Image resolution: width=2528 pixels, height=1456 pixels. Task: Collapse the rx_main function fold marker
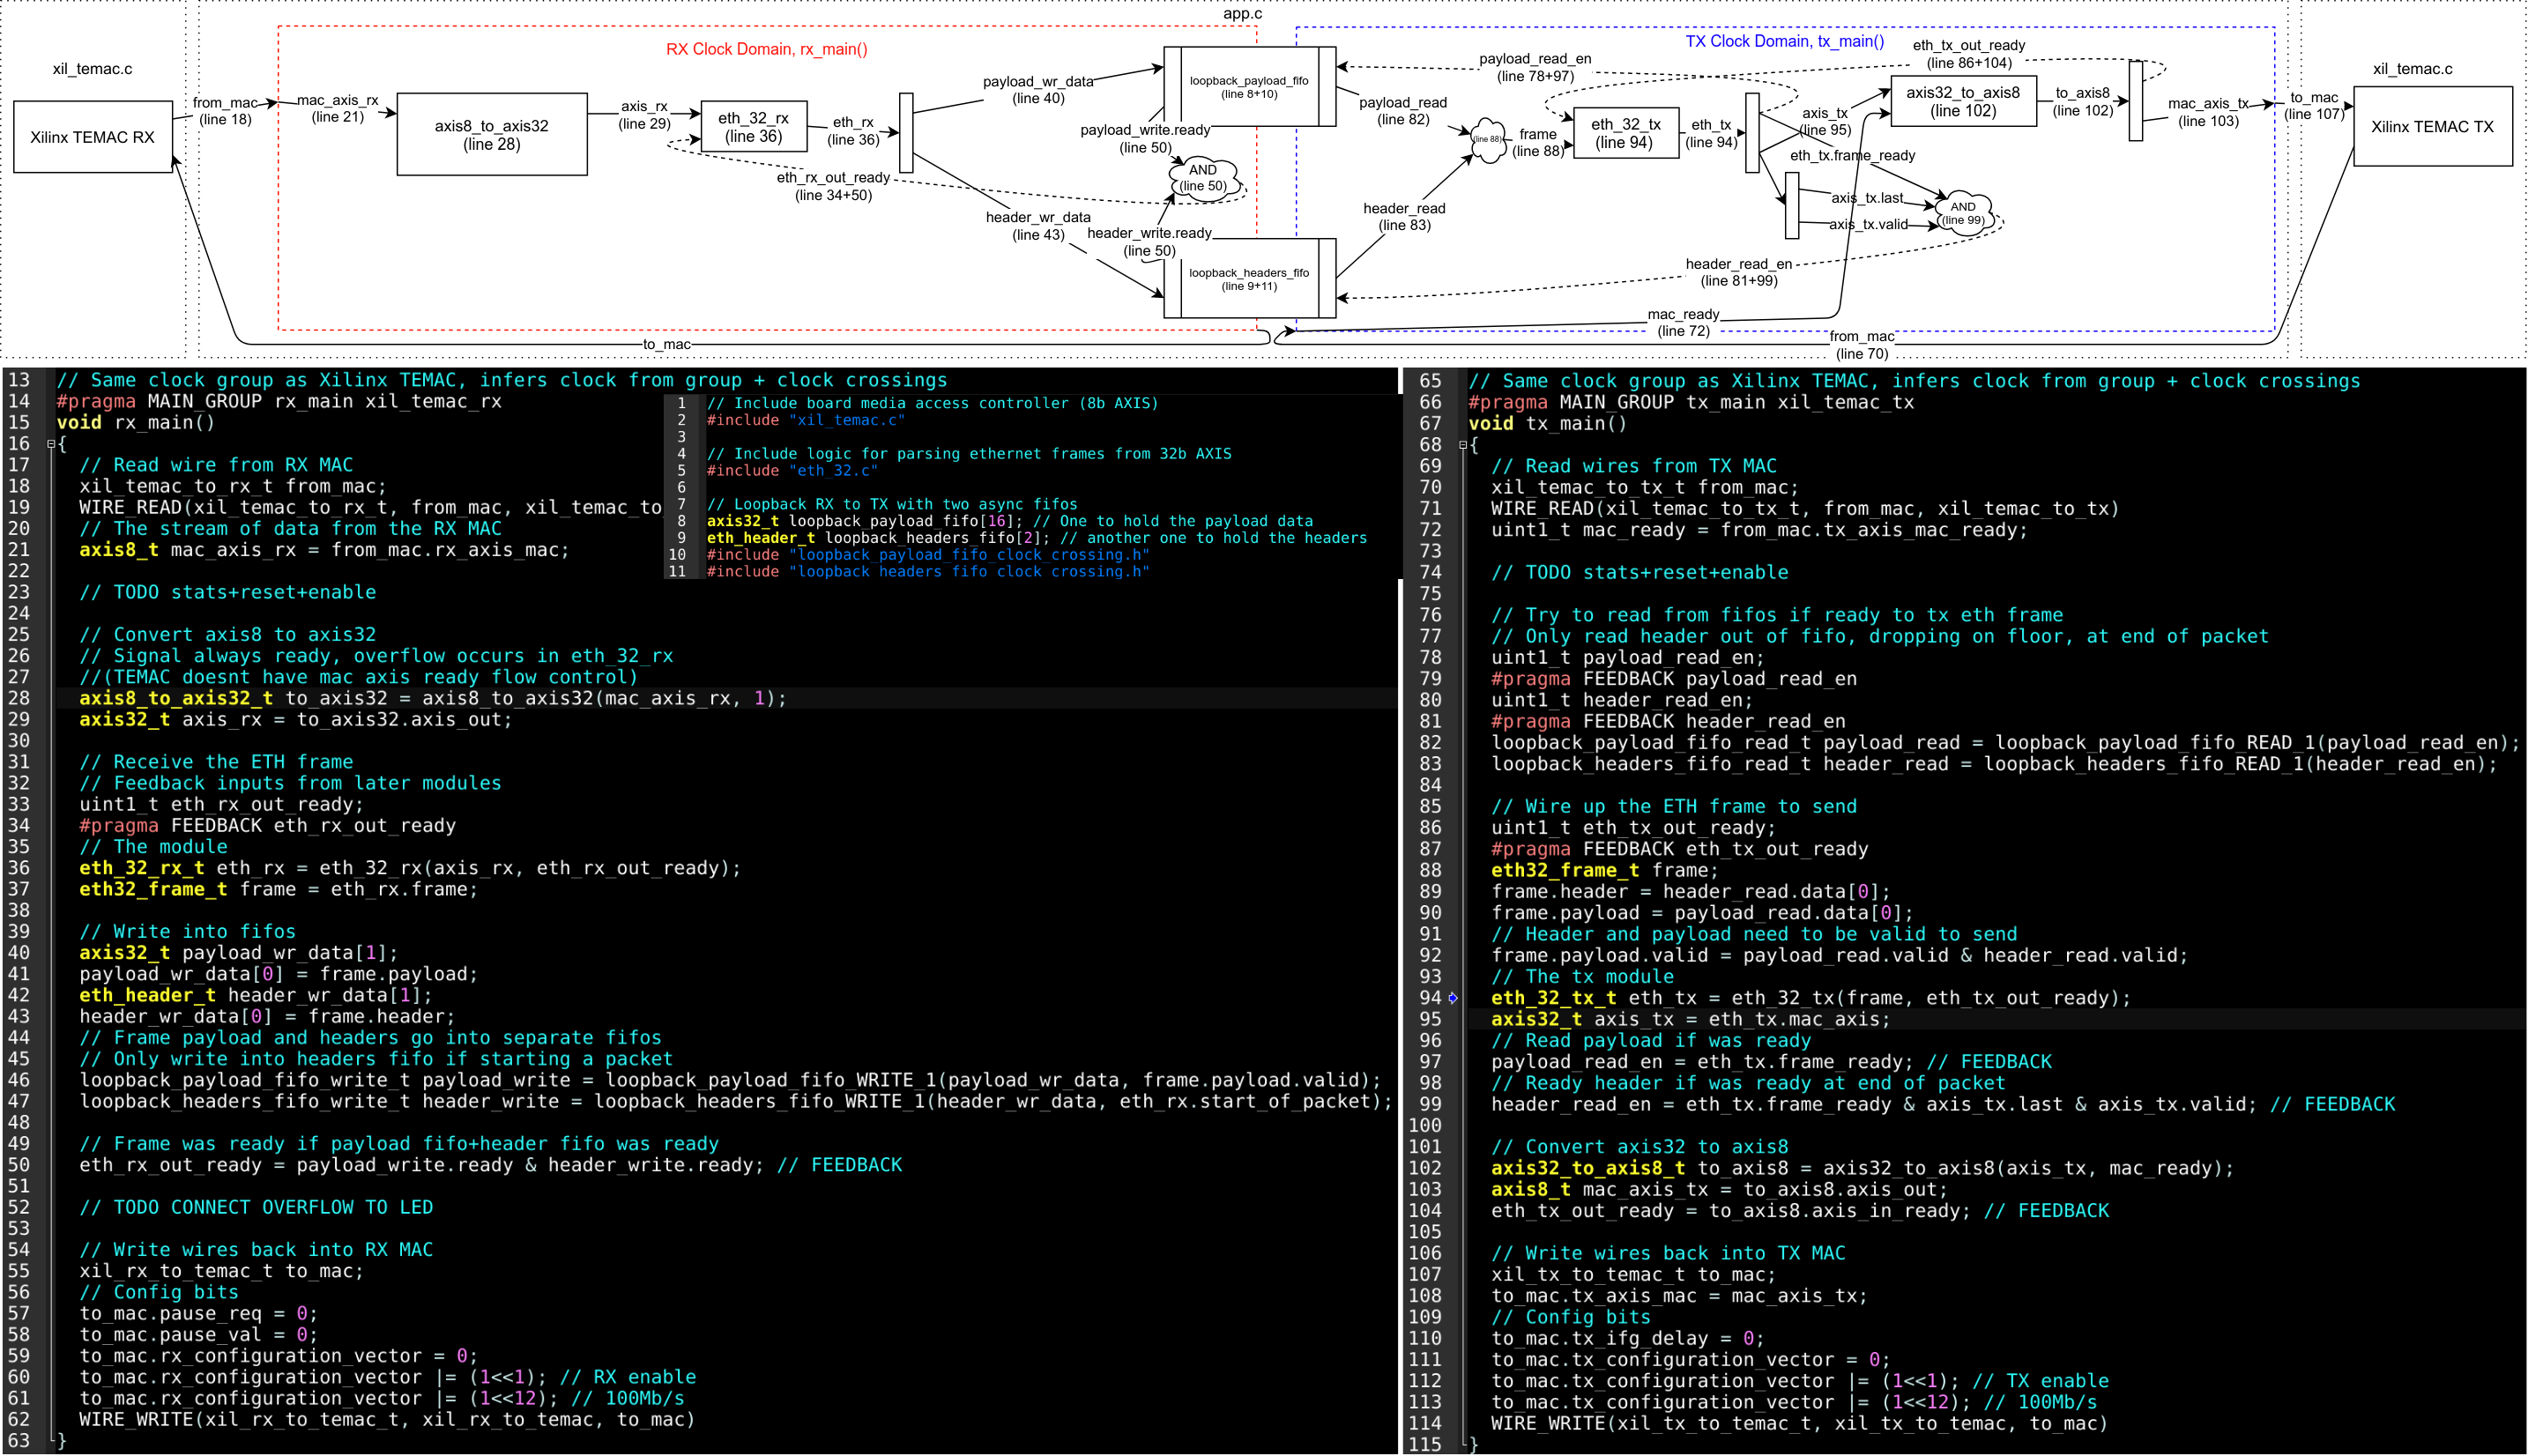pyautogui.click(x=52, y=444)
